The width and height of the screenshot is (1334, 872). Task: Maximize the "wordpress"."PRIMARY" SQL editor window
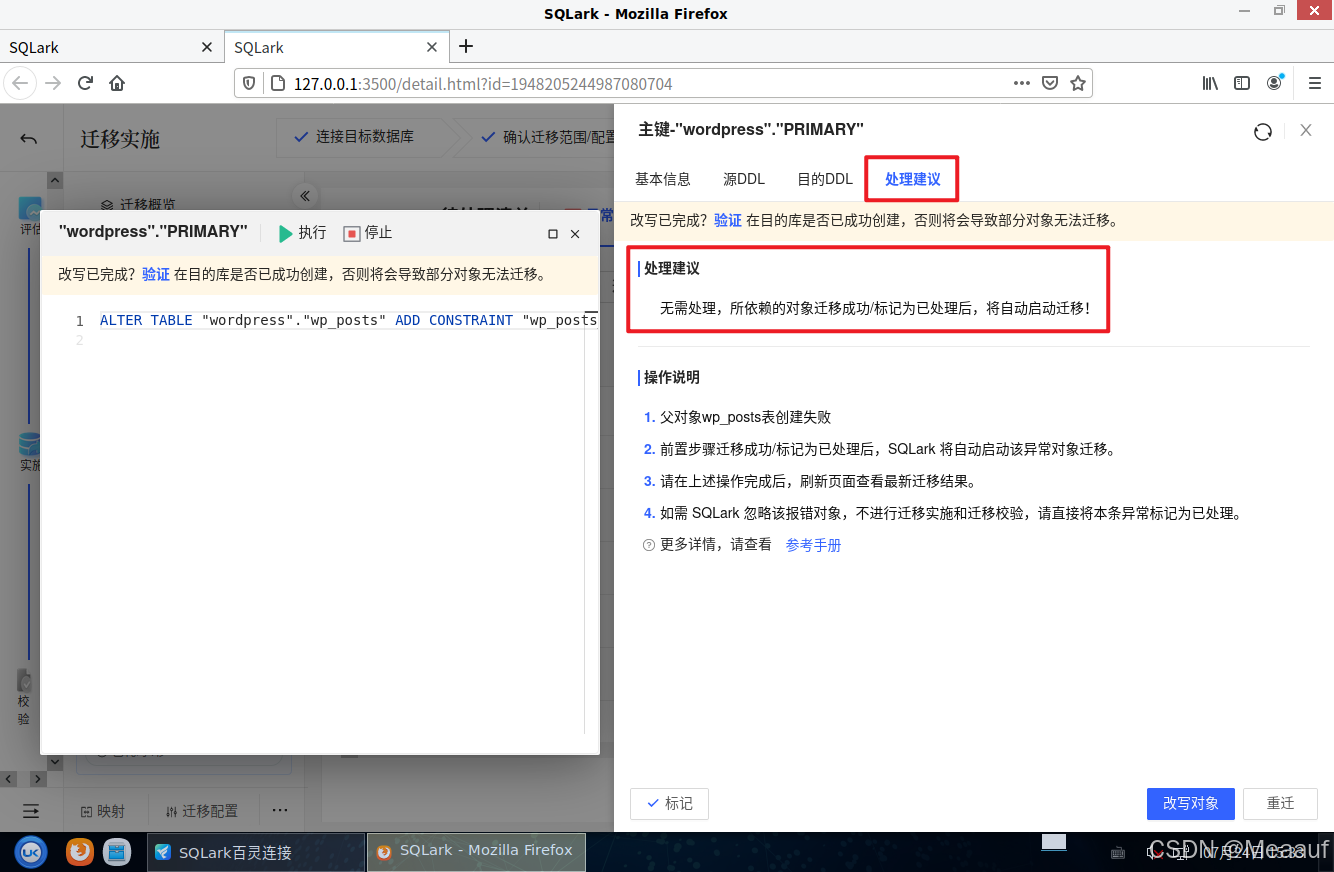coord(553,234)
